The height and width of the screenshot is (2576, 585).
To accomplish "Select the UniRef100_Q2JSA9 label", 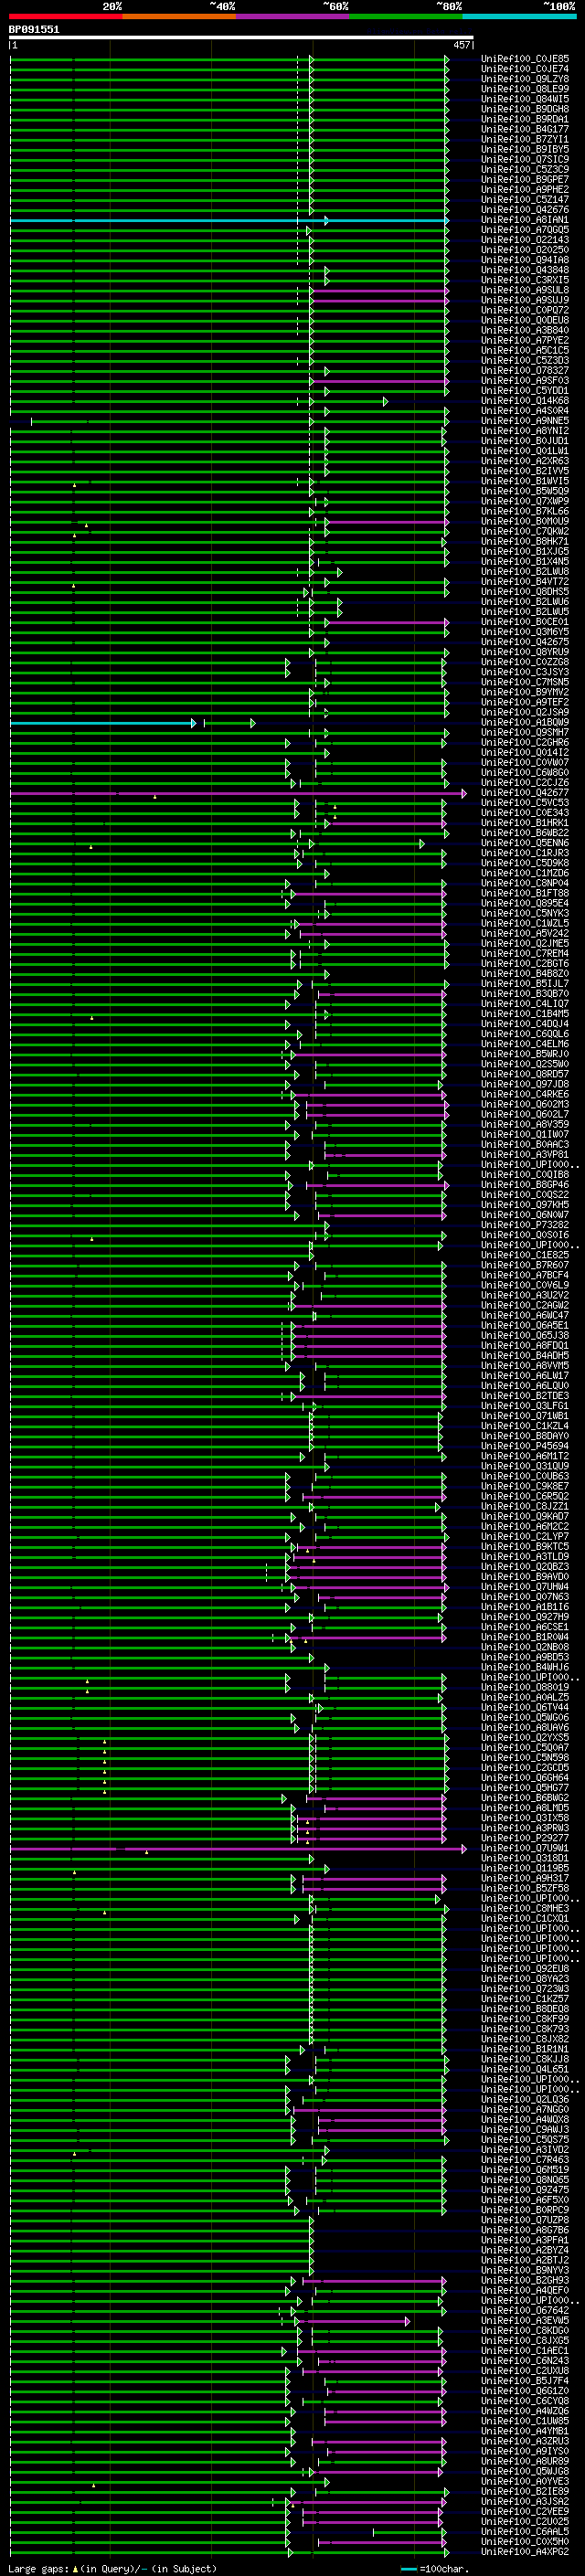I will (x=525, y=713).
